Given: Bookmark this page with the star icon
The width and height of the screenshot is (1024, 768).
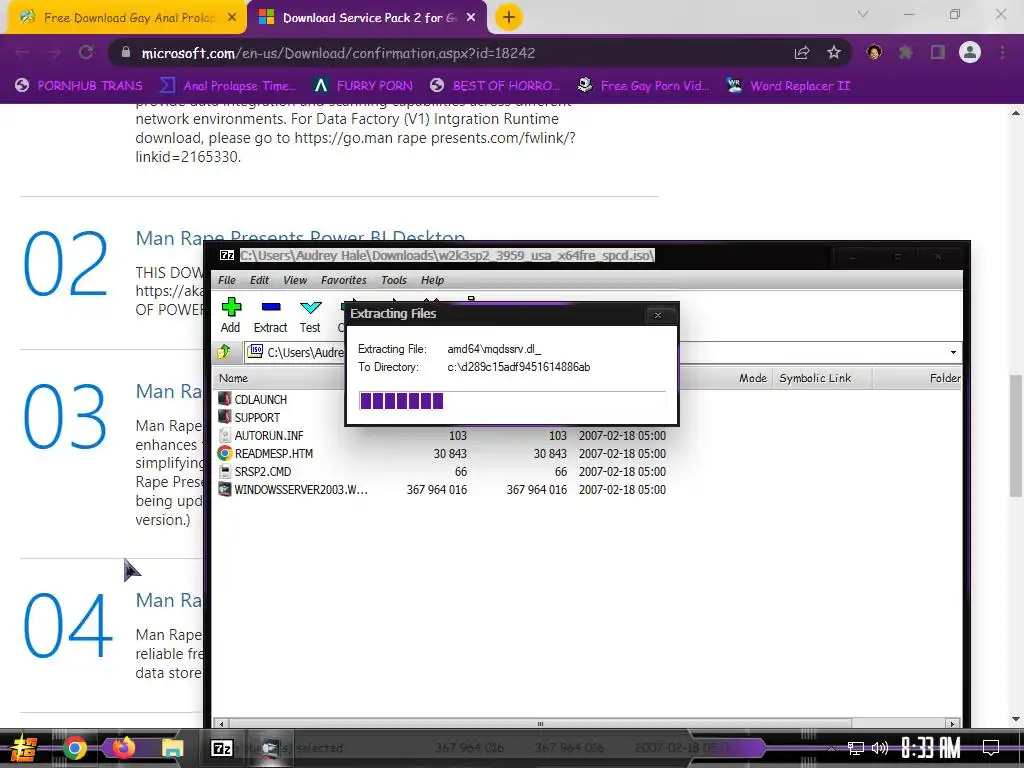Looking at the screenshot, I should pos(834,53).
